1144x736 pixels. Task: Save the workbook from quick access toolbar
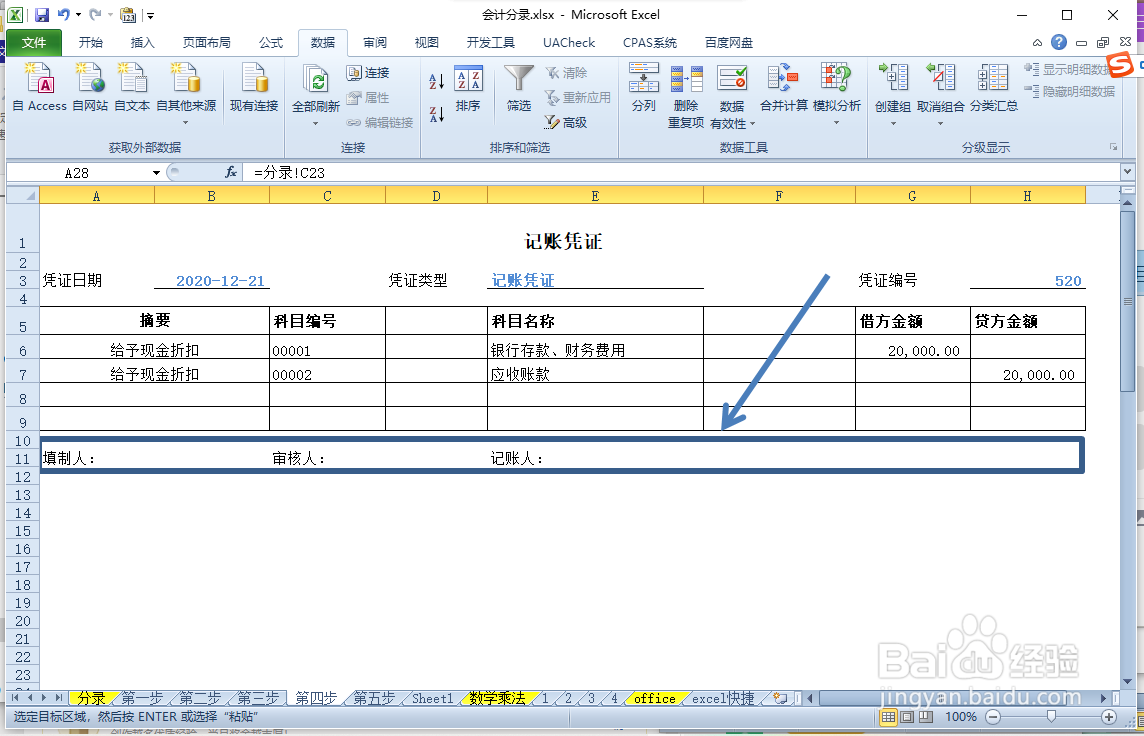click(x=42, y=15)
